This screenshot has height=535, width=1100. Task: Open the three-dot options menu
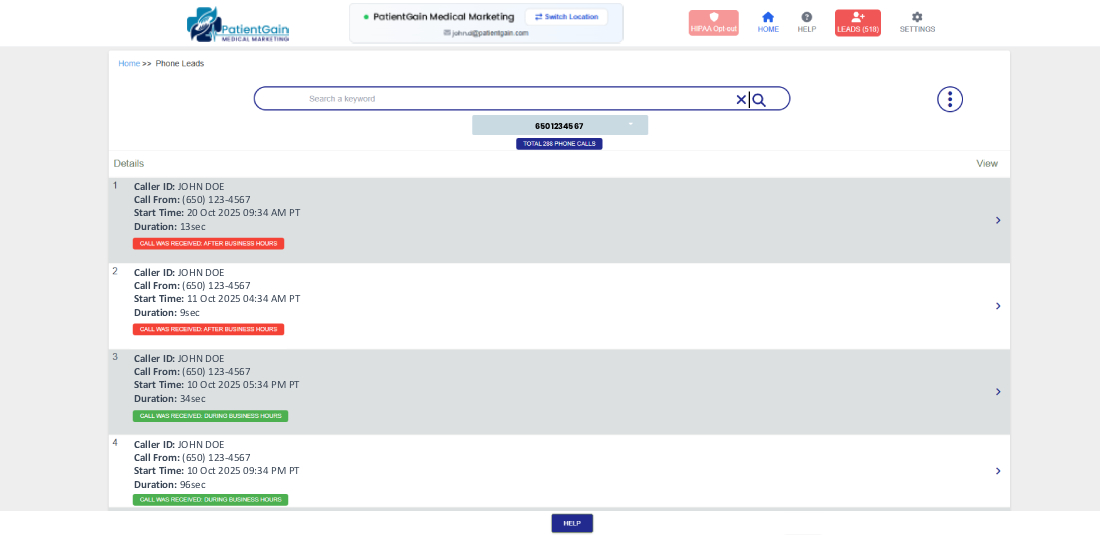pyautogui.click(x=950, y=99)
